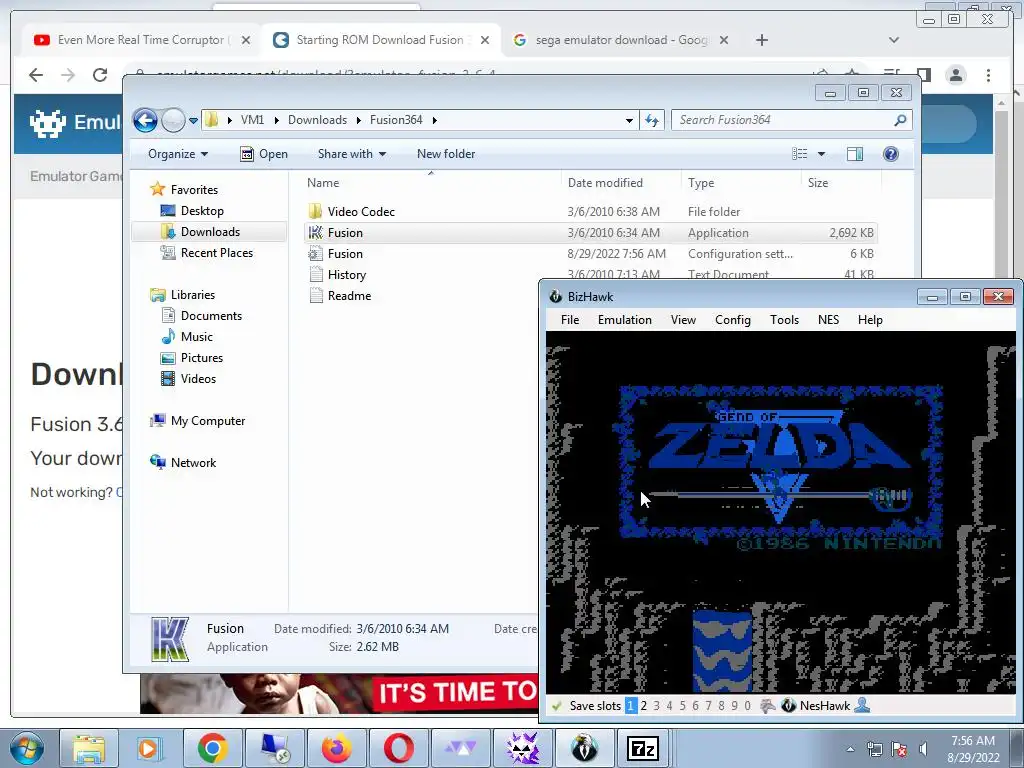The height and width of the screenshot is (768, 1024).
Task: Select save slot 1 in BizHawk
Action: point(631,706)
